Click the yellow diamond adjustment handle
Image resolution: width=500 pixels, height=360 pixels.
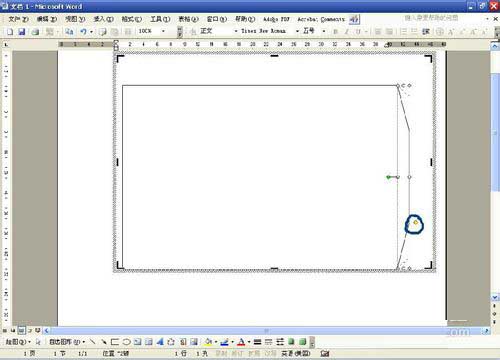pyautogui.click(x=416, y=222)
